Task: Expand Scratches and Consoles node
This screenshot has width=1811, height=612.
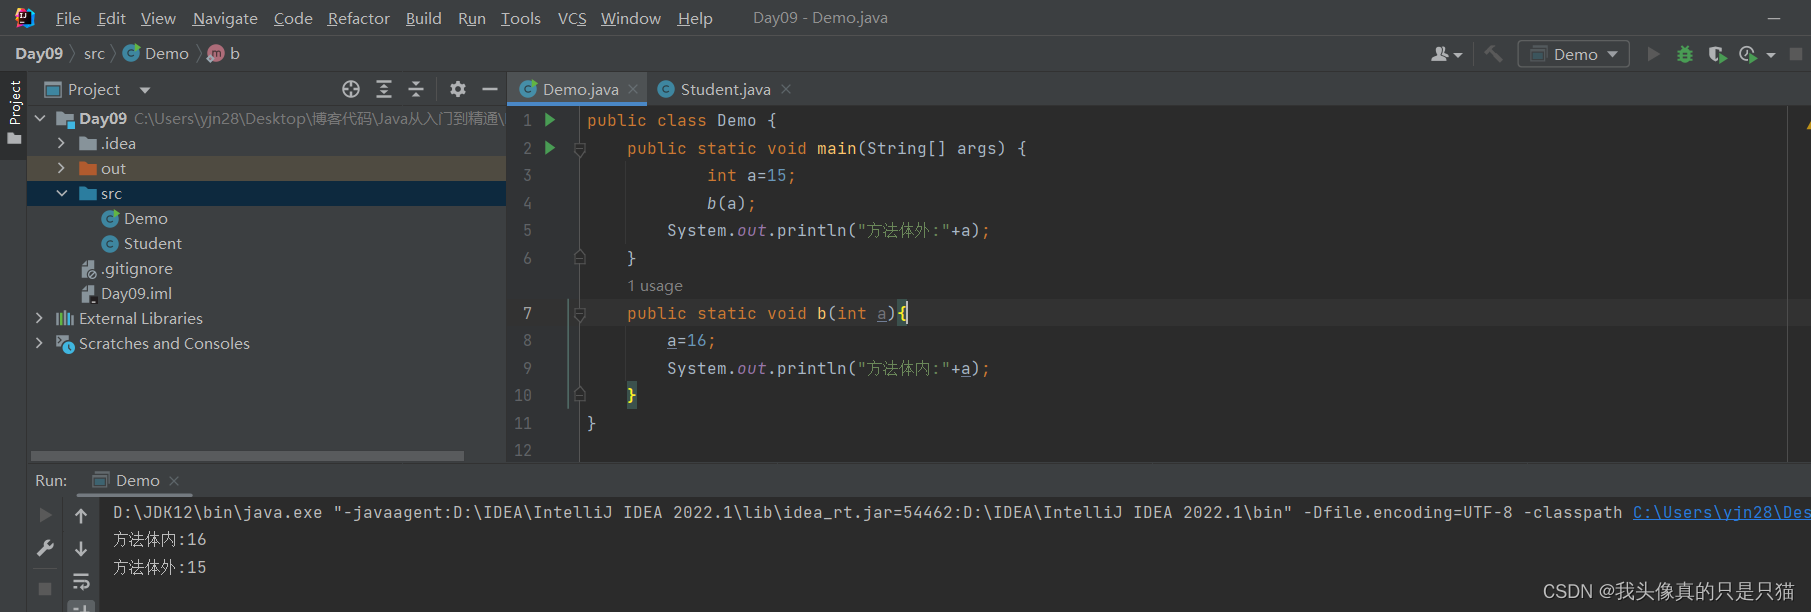Action: coord(40,343)
